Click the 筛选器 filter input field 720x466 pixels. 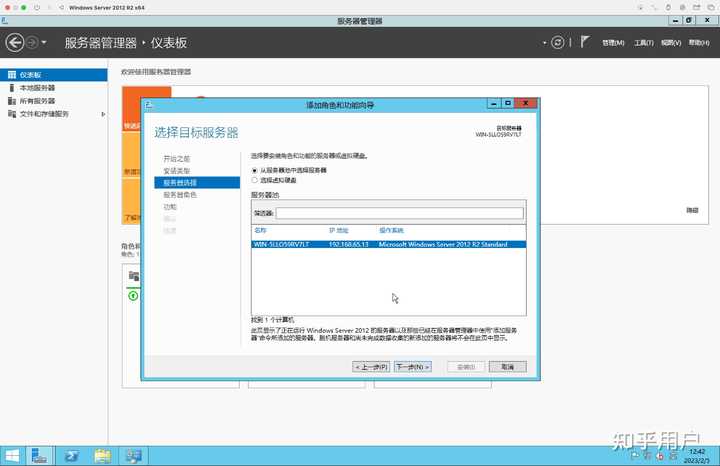(x=399, y=213)
